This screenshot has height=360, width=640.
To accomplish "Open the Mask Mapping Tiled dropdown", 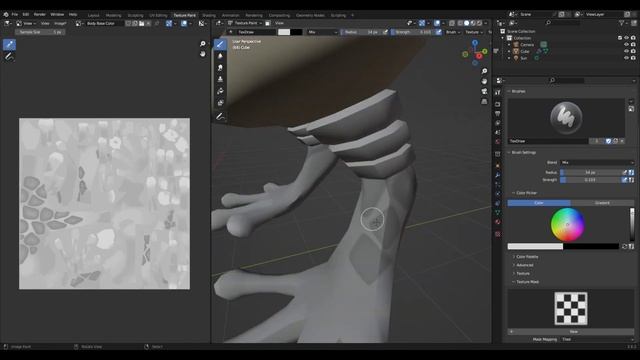I will (x=597, y=339).
